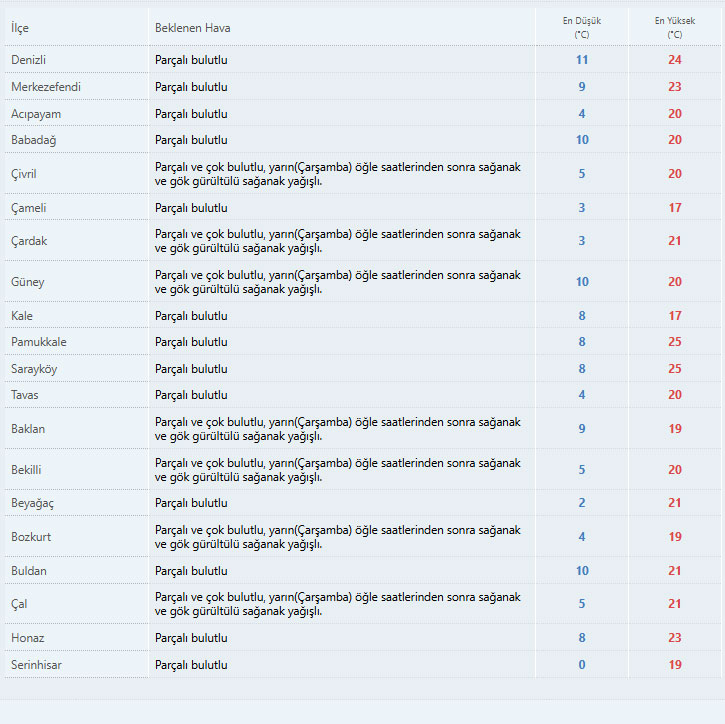
Task: Click the İlçe column header
Action: click(x=20, y=27)
